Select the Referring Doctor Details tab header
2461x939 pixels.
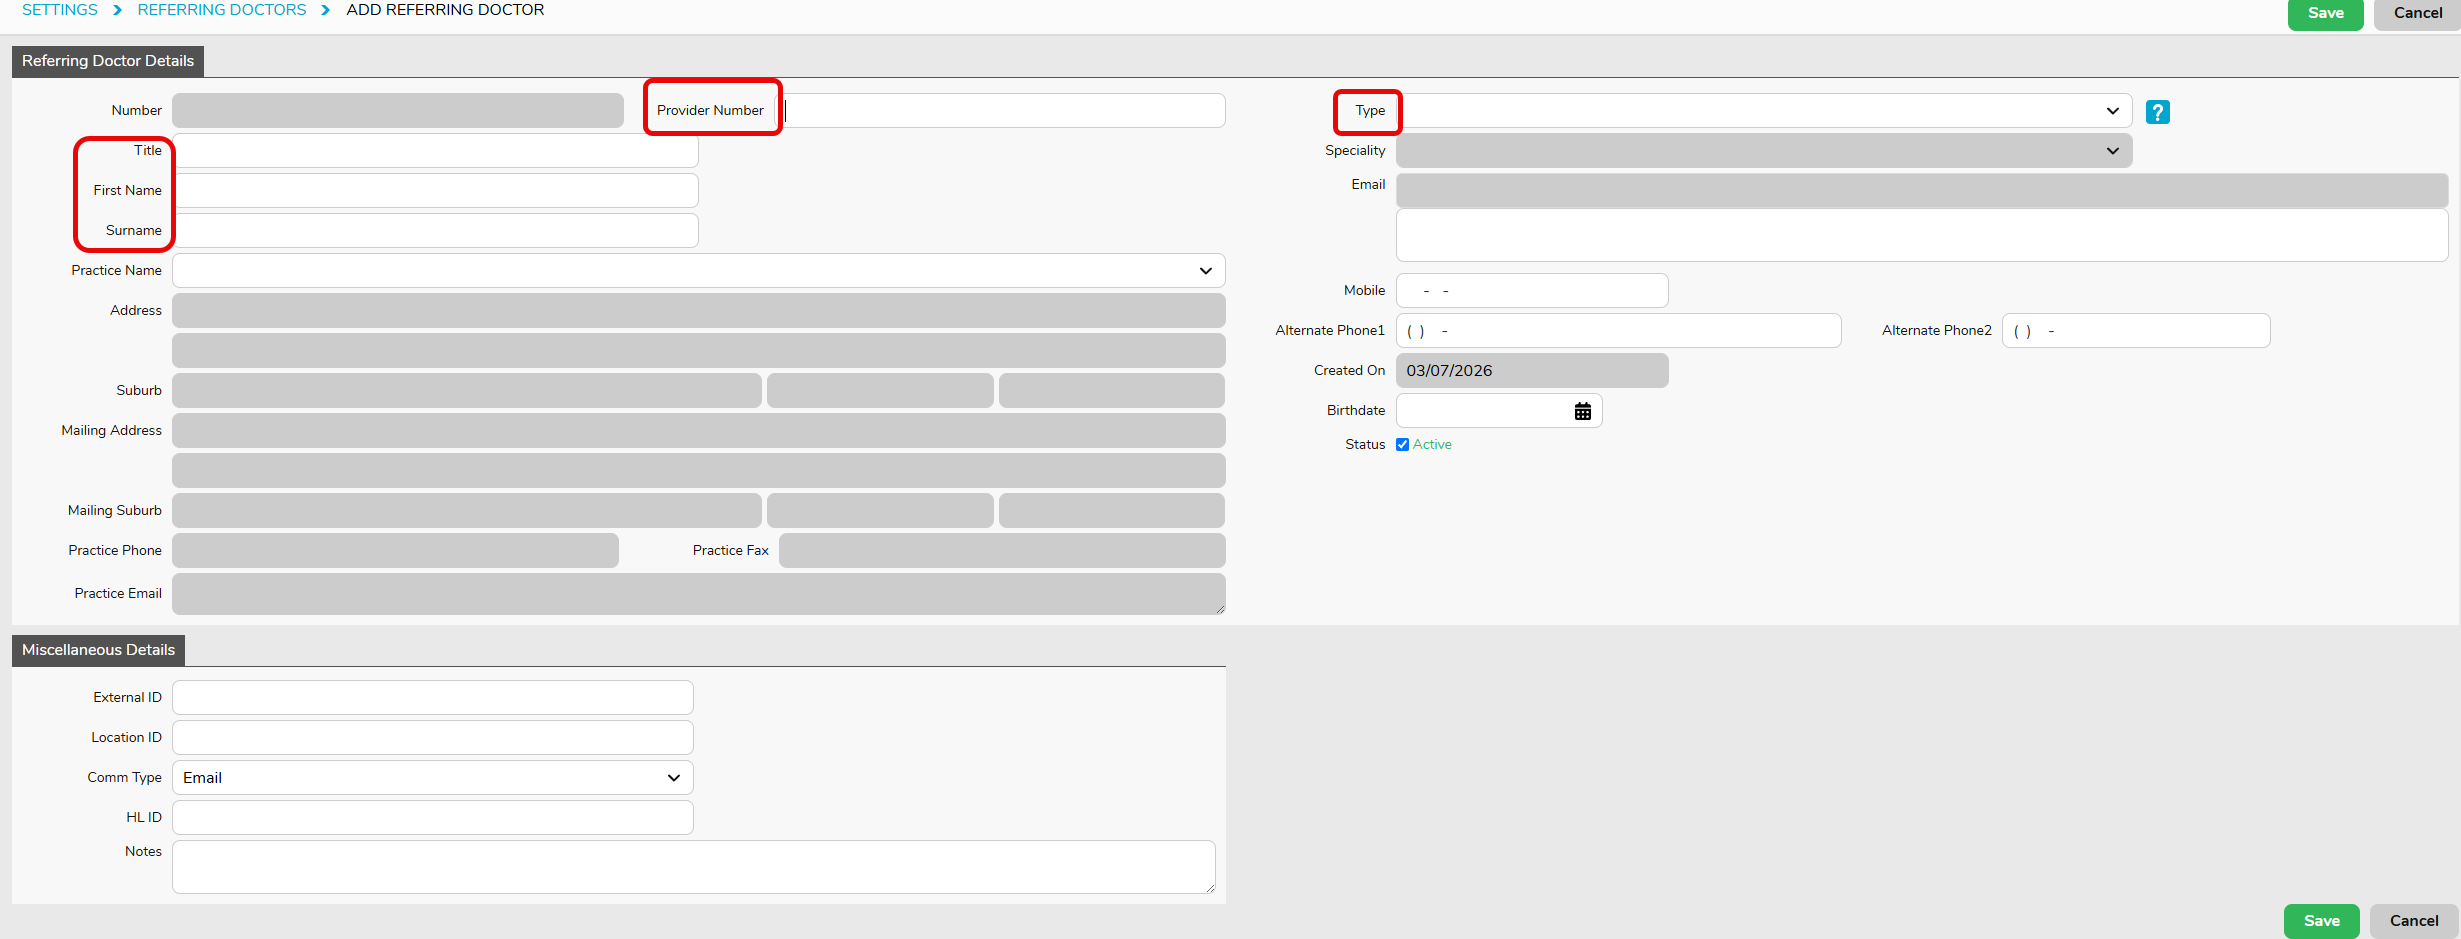click(x=108, y=61)
